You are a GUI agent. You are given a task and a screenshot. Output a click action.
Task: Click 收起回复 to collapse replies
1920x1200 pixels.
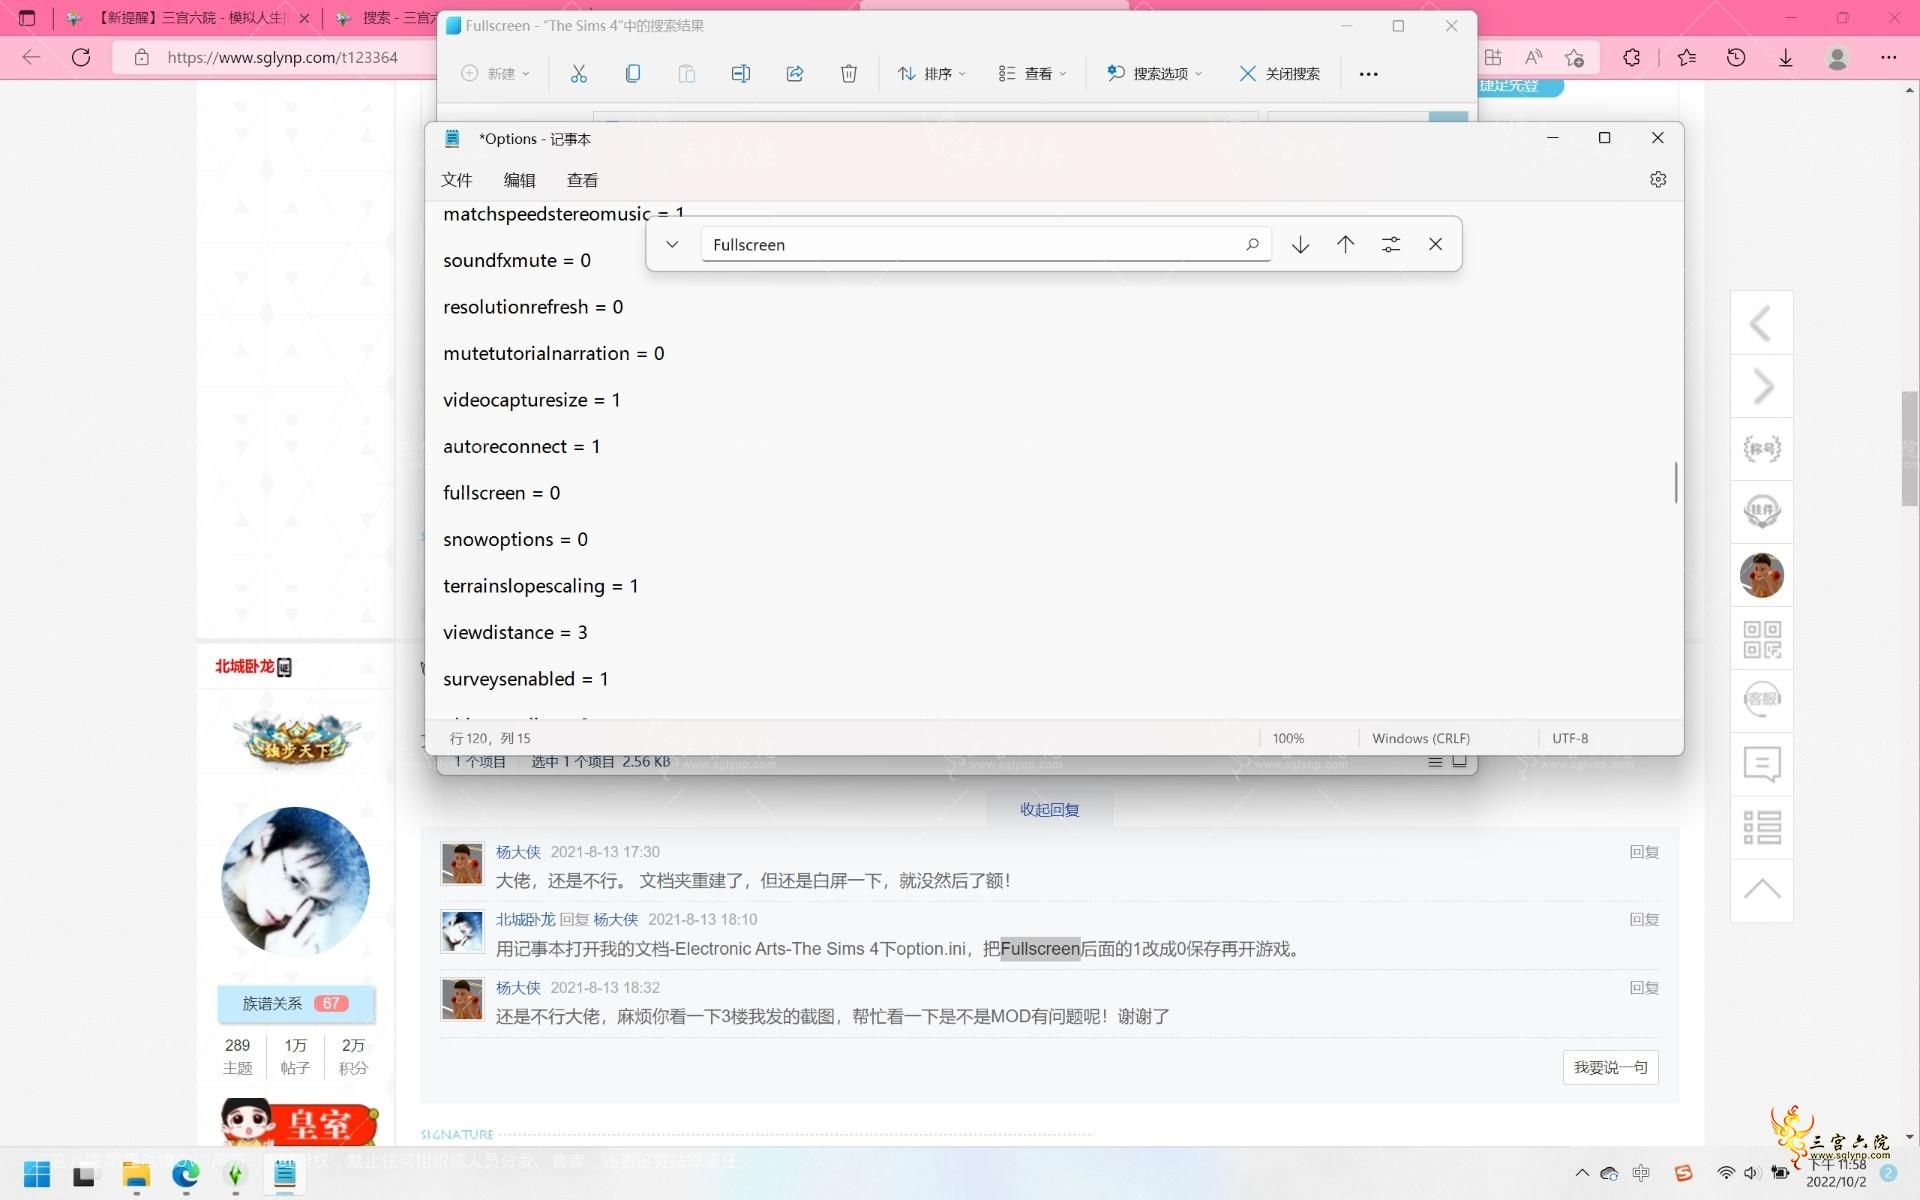click(x=1049, y=809)
